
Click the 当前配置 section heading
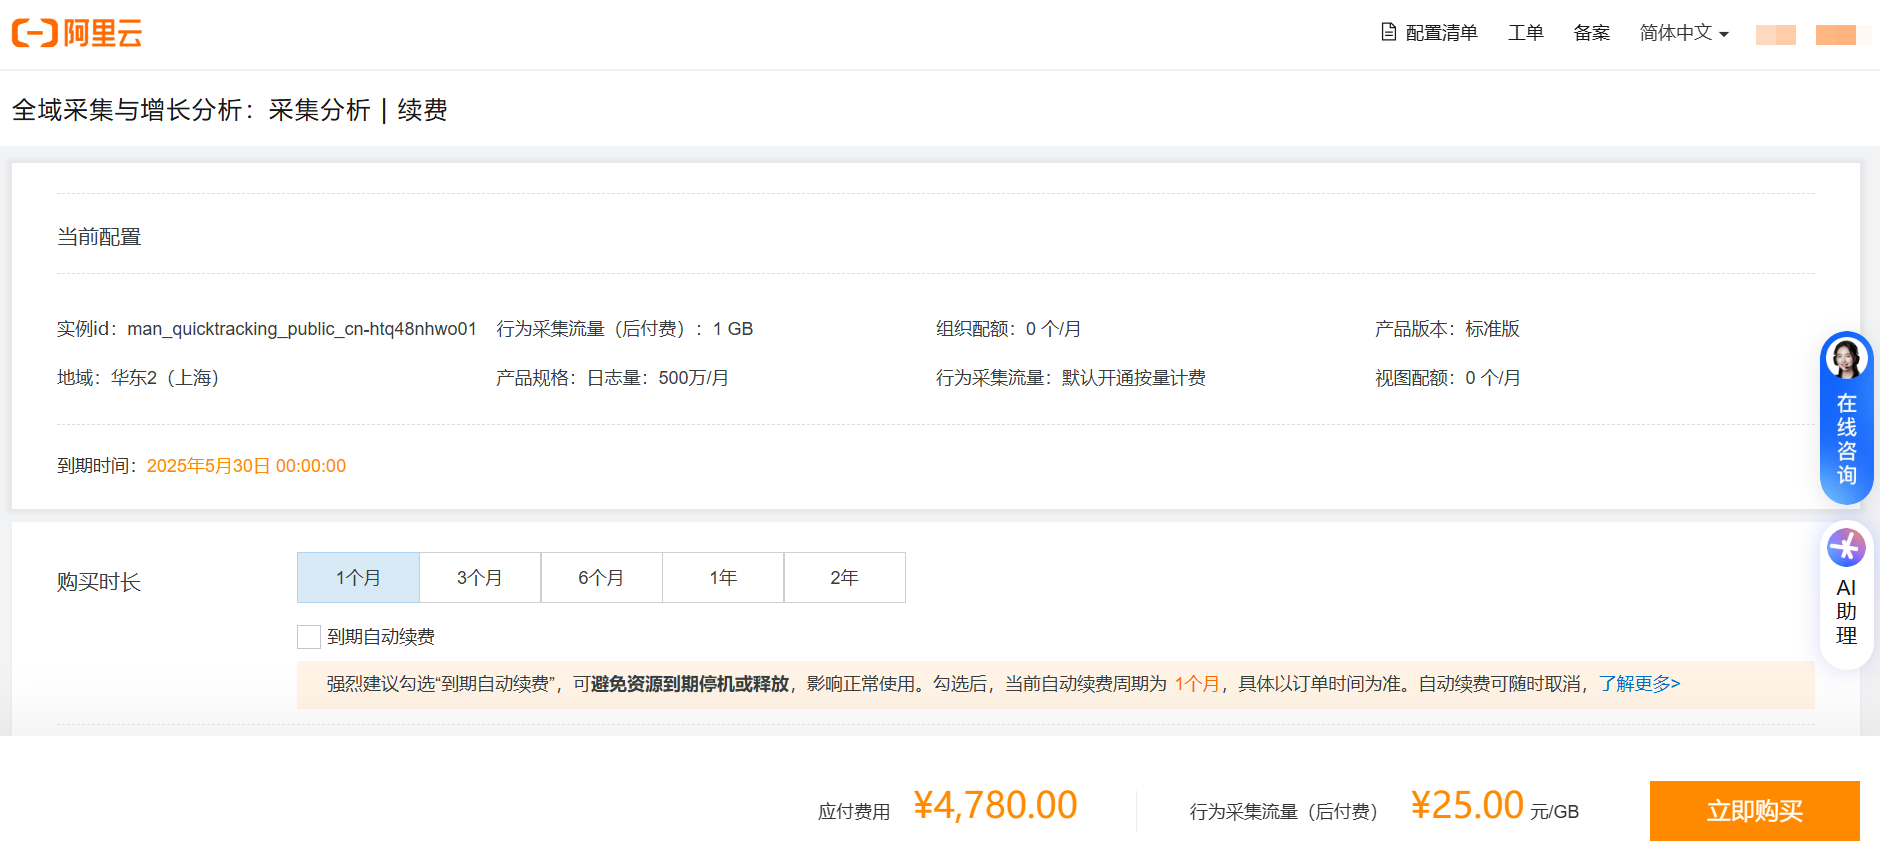(99, 237)
